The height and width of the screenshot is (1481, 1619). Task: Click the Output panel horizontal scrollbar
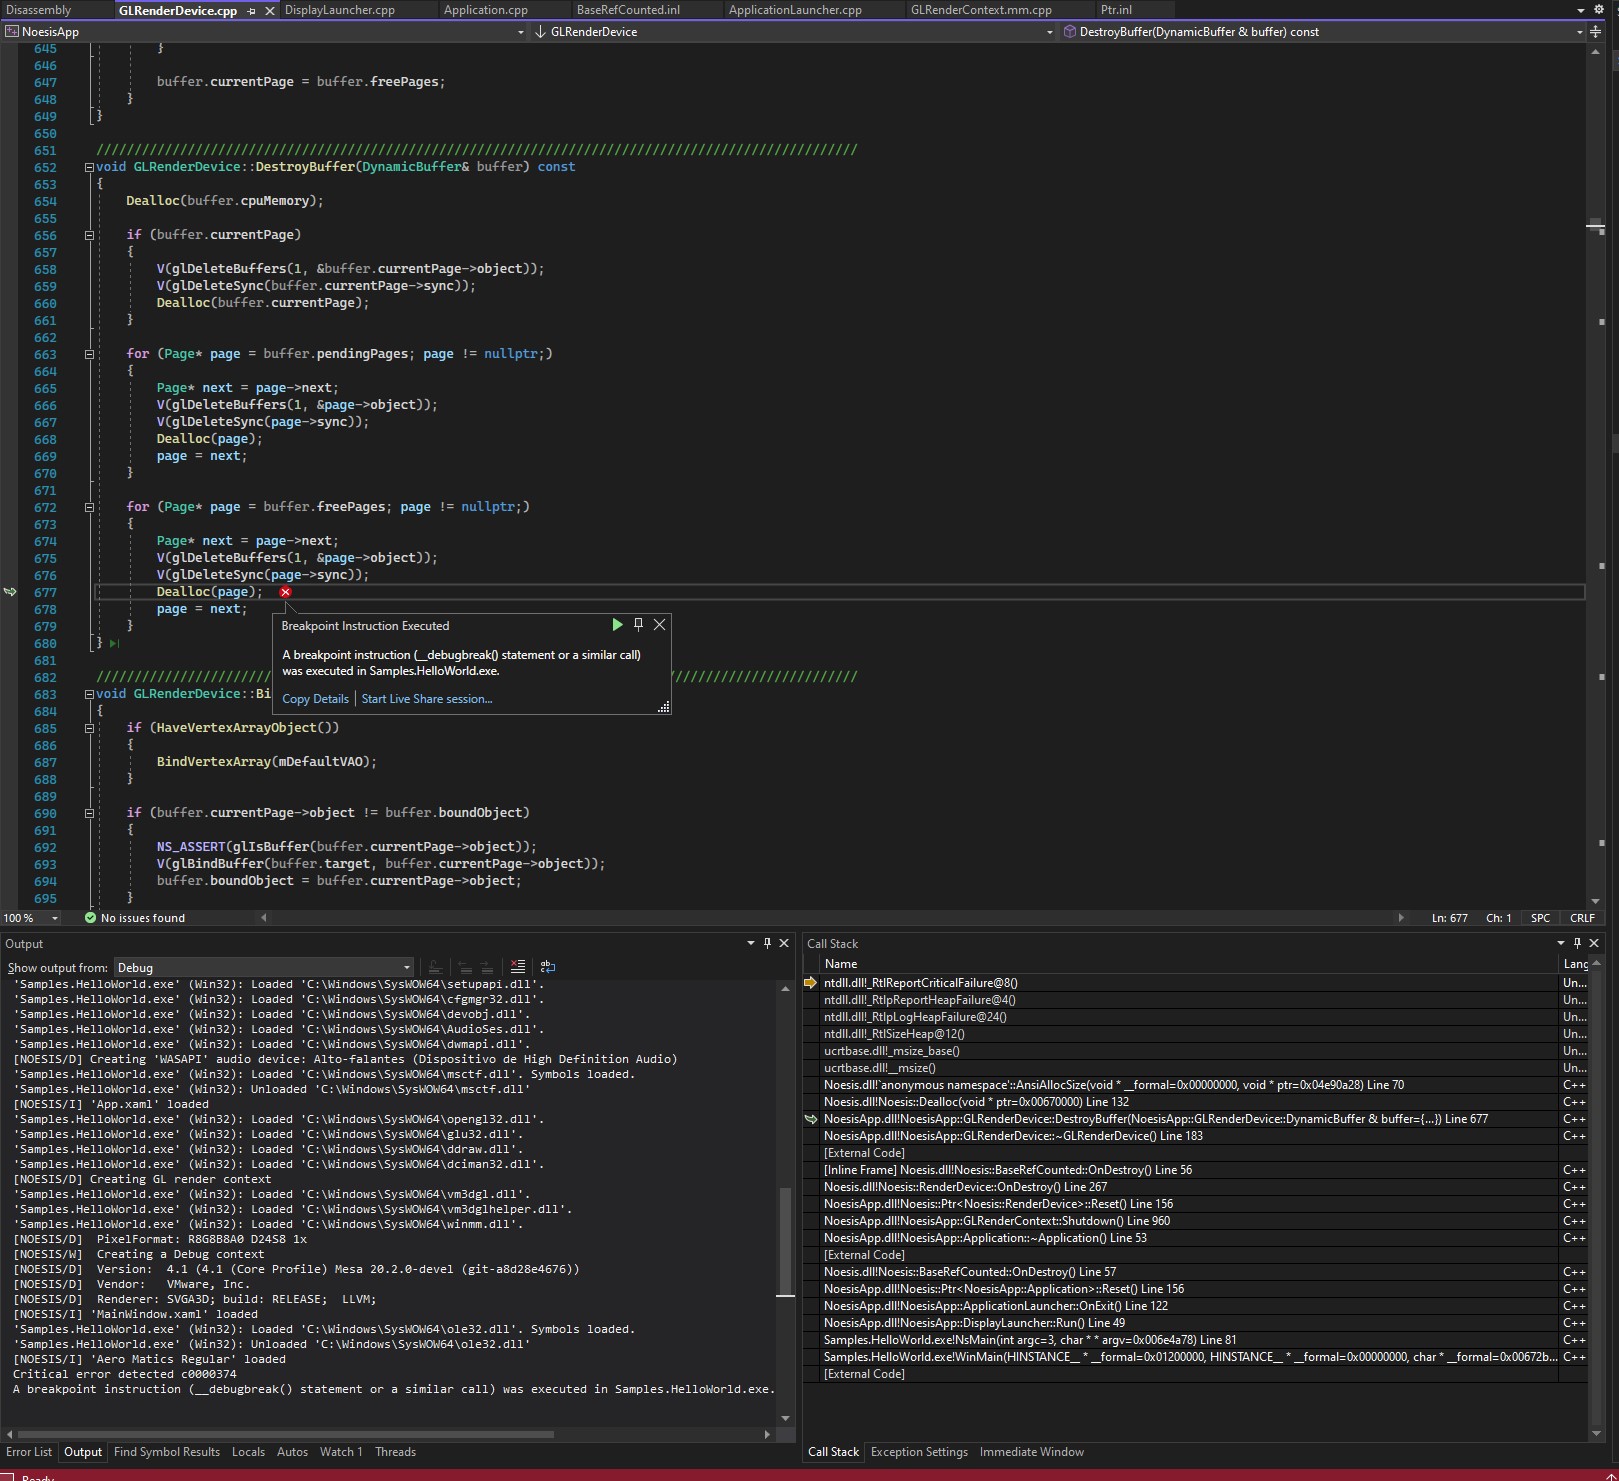[x=286, y=1434]
